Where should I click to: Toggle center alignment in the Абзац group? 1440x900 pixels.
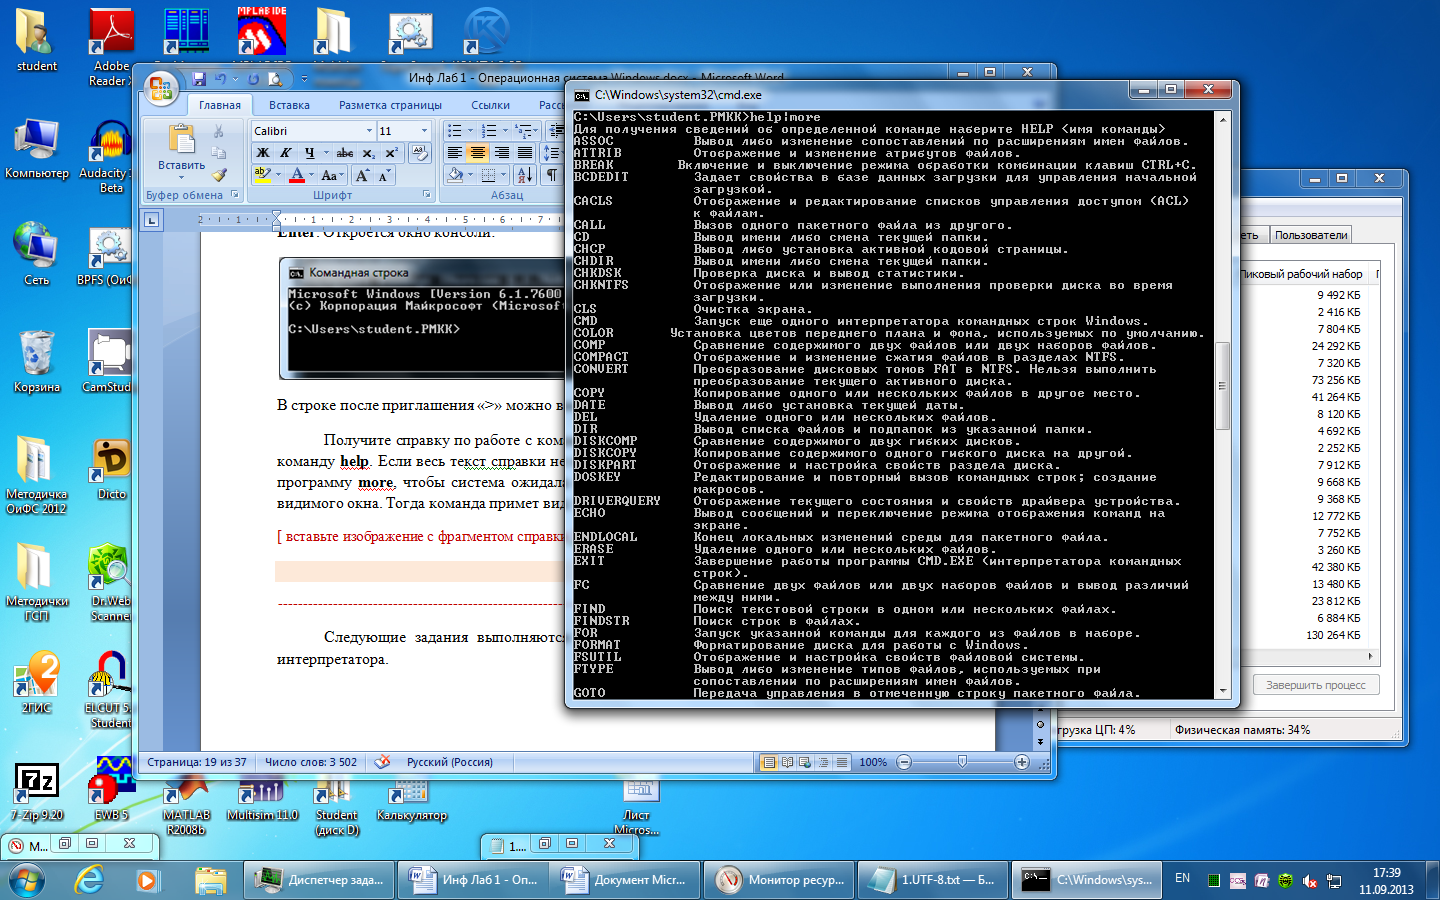(478, 153)
